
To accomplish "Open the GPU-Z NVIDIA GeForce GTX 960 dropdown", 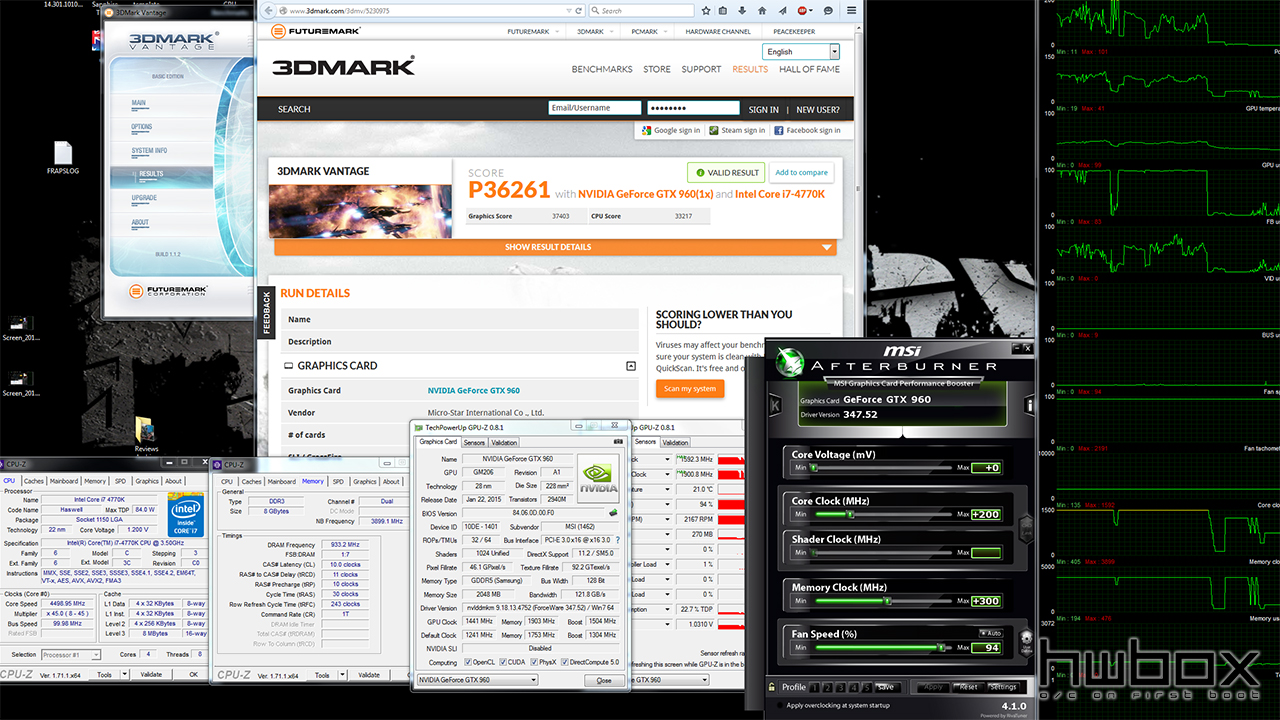I will tap(477, 680).
